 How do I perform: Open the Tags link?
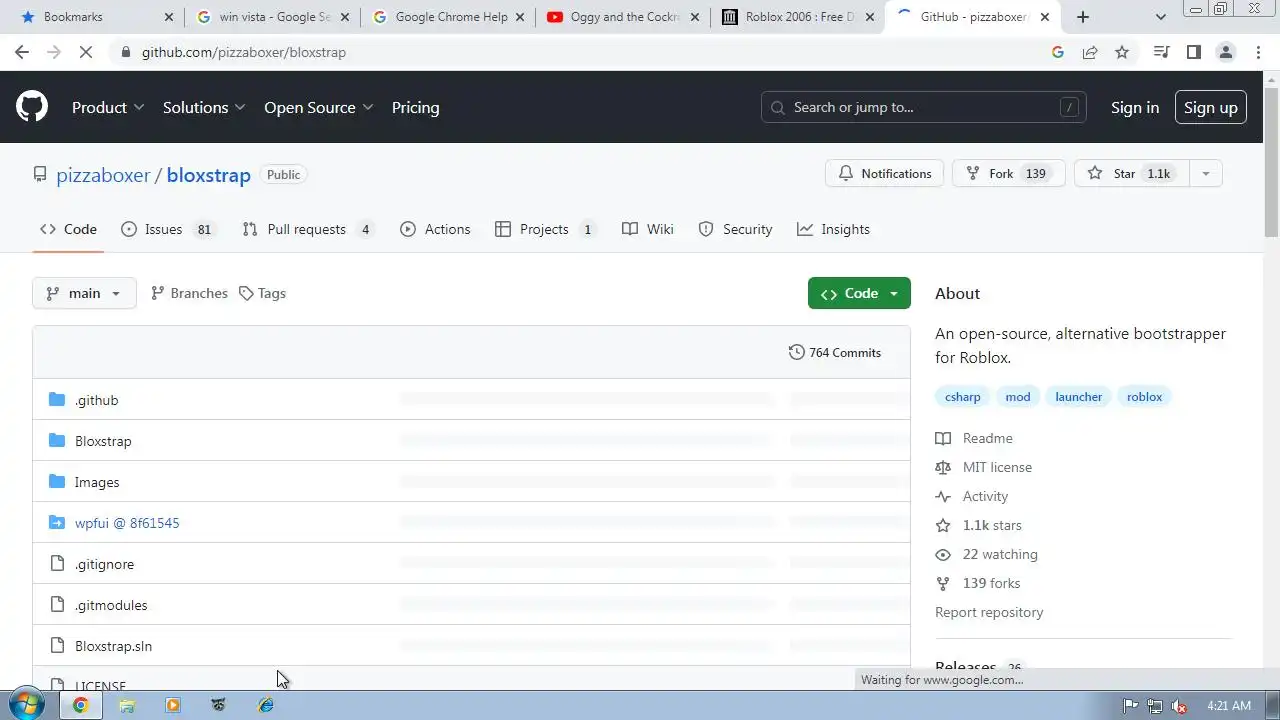pos(262,293)
